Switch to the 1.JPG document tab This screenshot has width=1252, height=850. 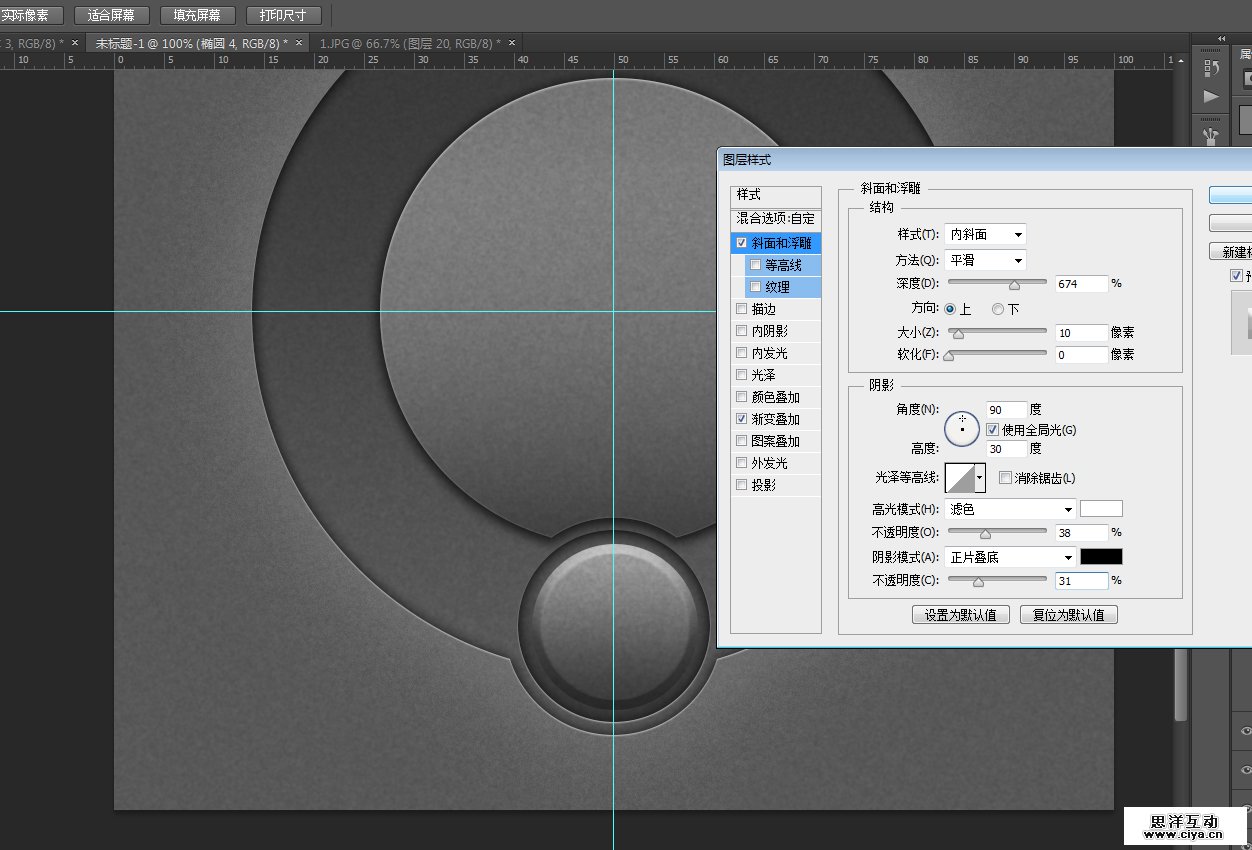pyautogui.click(x=410, y=43)
